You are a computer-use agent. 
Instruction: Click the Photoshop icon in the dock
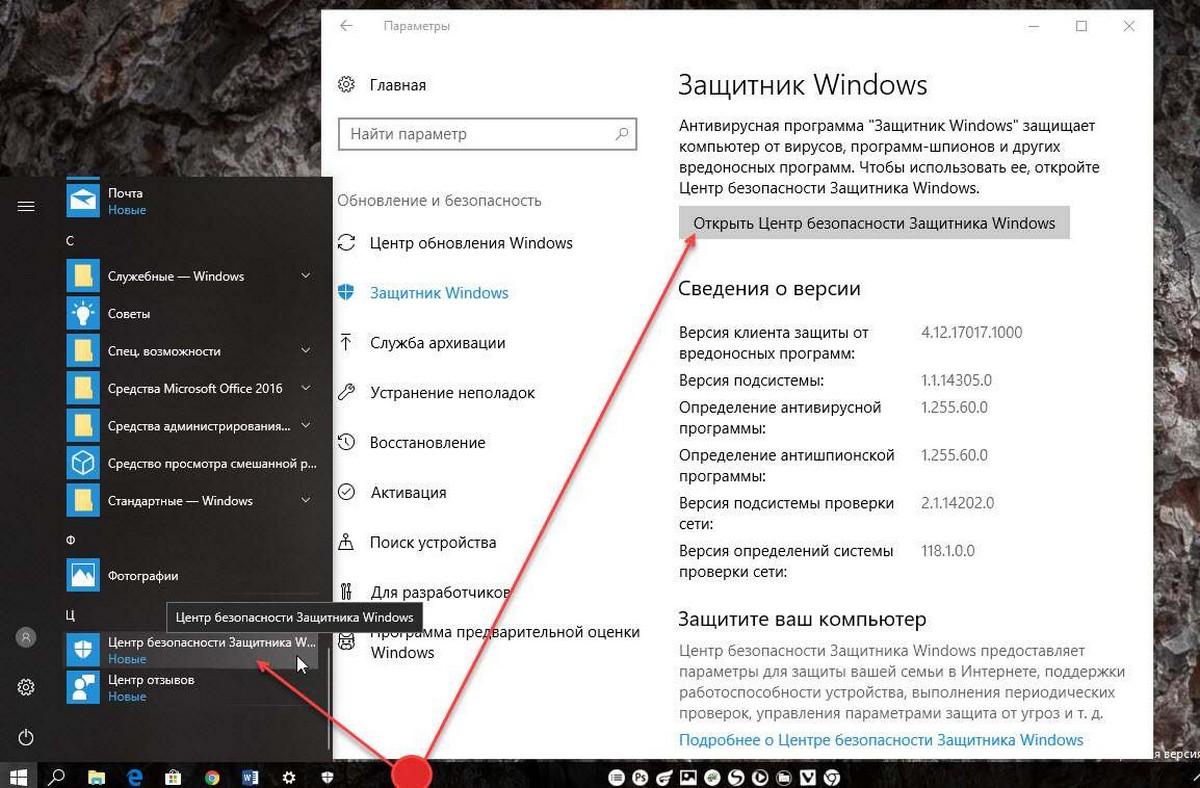tap(639, 776)
